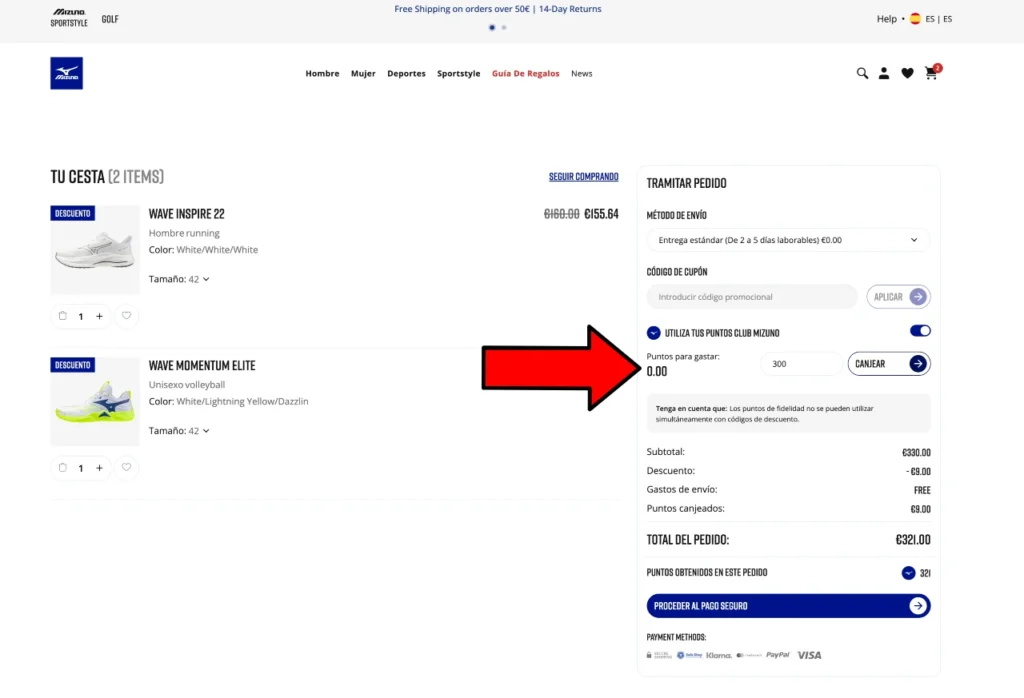
Task: Expand Puntos Obtenidos En Este Pedido
Action: (x=908, y=572)
